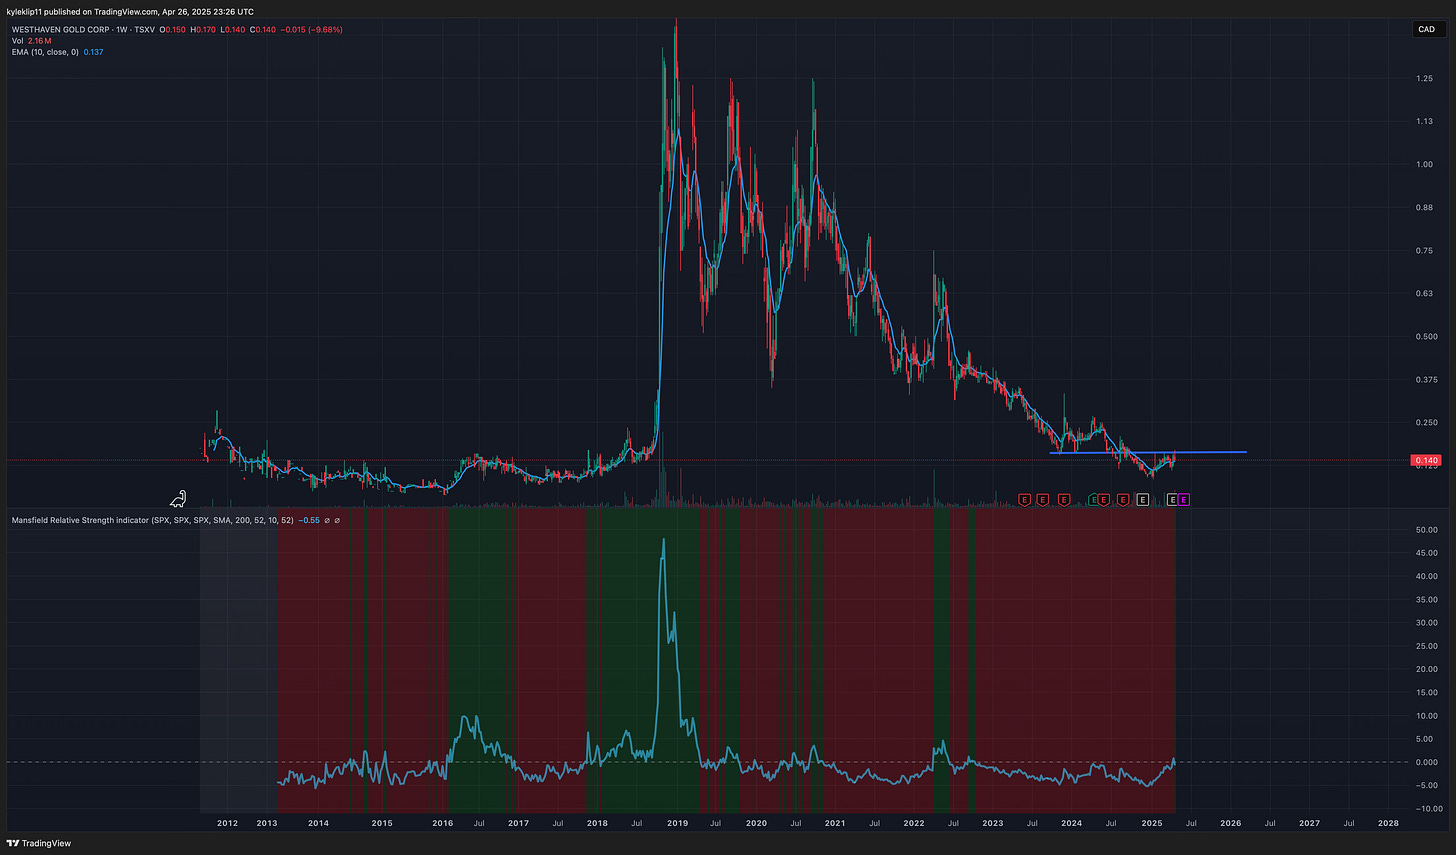Click the 2018 time axis label
The width and height of the screenshot is (1456, 855).
(x=597, y=823)
